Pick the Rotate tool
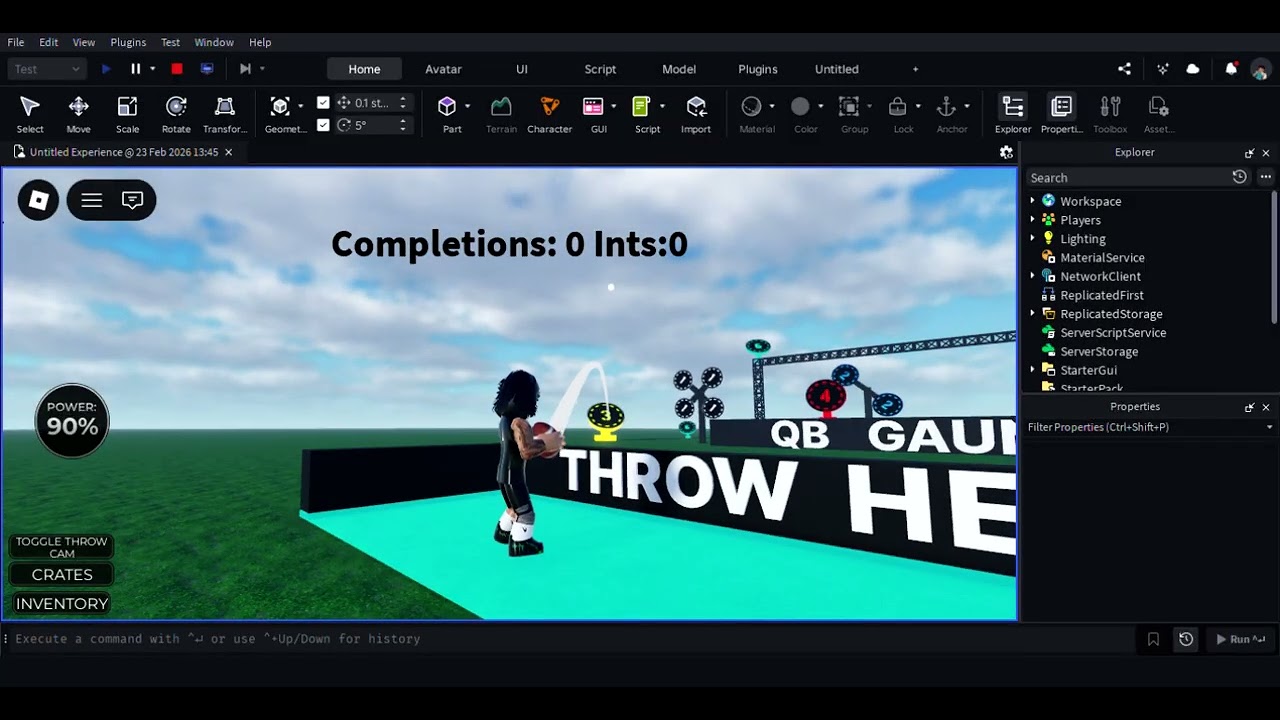The image size is (1280, 720). [x=176, y=114]
